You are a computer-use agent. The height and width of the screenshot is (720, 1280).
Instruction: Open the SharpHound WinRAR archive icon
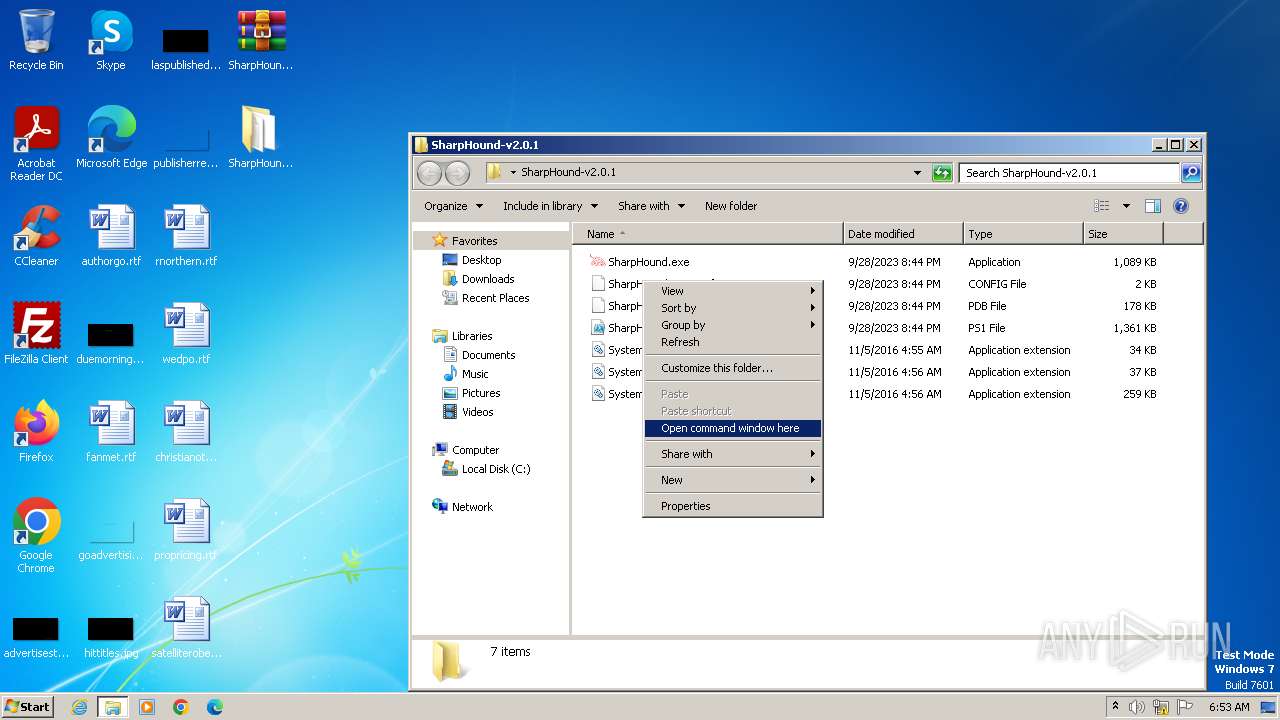click(x=260, y=40)
